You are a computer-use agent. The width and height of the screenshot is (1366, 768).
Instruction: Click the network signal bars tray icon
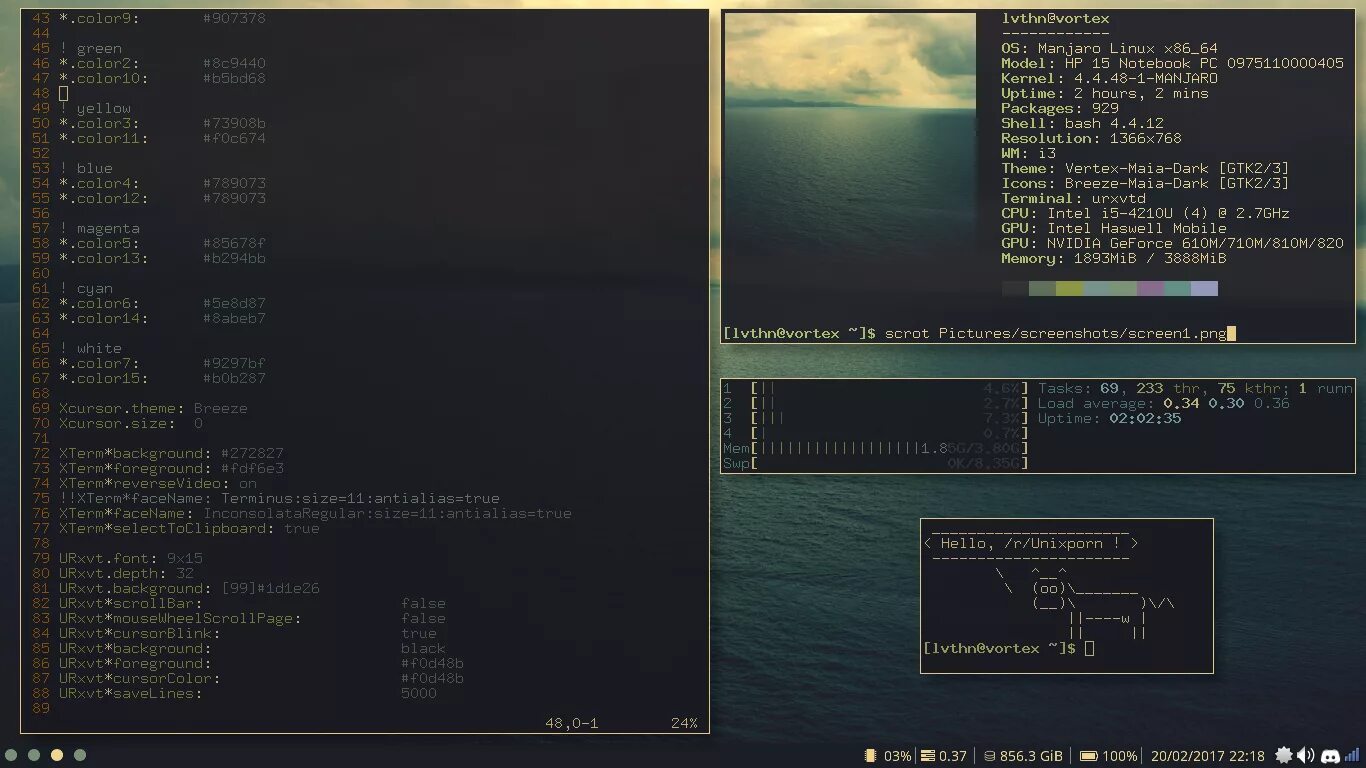1352,756
